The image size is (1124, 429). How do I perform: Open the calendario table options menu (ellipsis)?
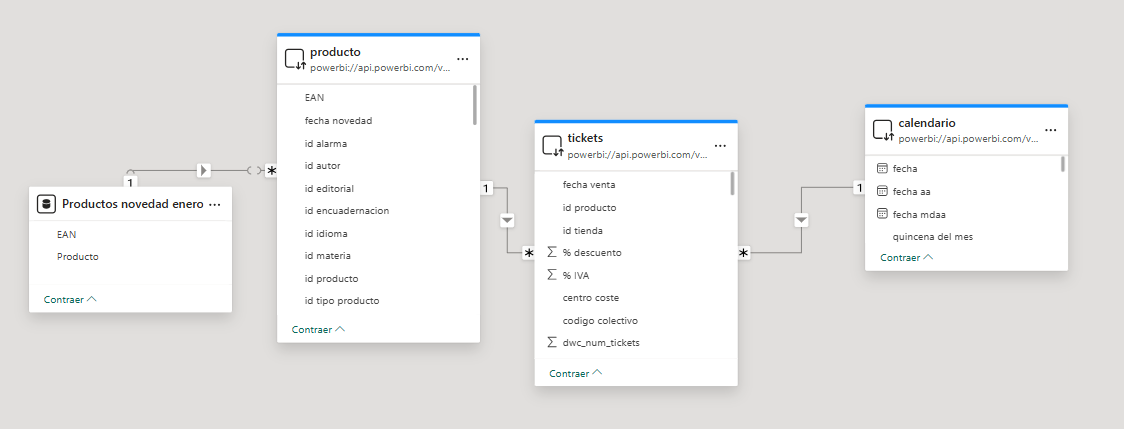[x=1051, y=130]
